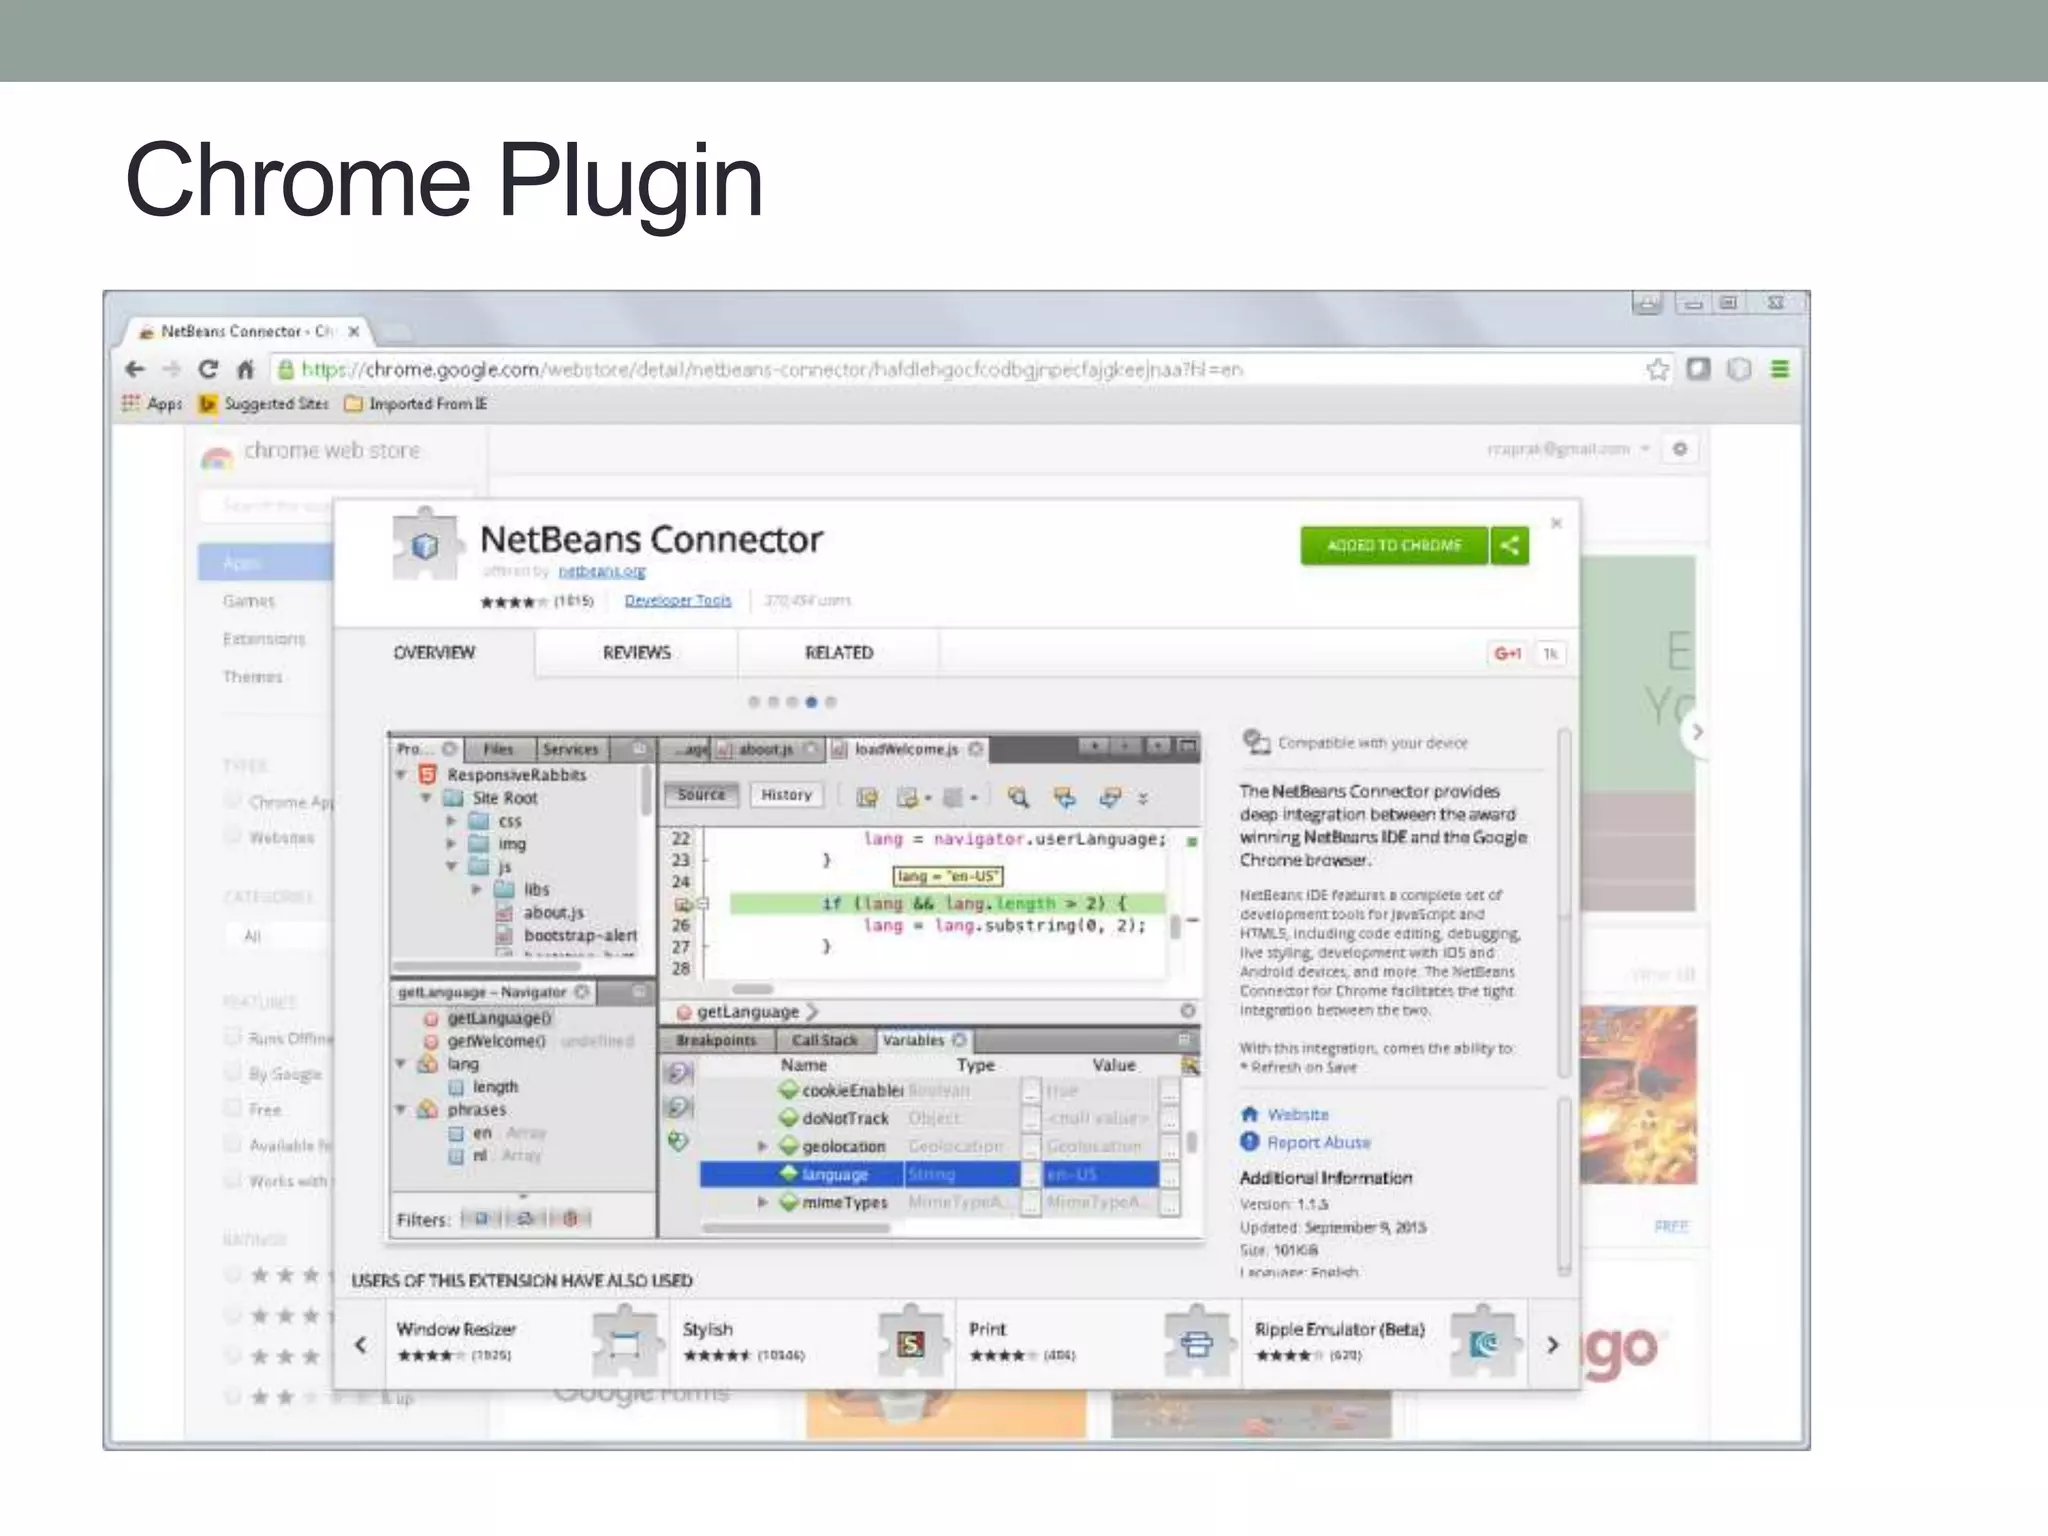Image resolution: width=2048 pixels, height=1536 pixels.
Task: Toggle the By Google checkbox
Action: click(x=233, y=1072)
